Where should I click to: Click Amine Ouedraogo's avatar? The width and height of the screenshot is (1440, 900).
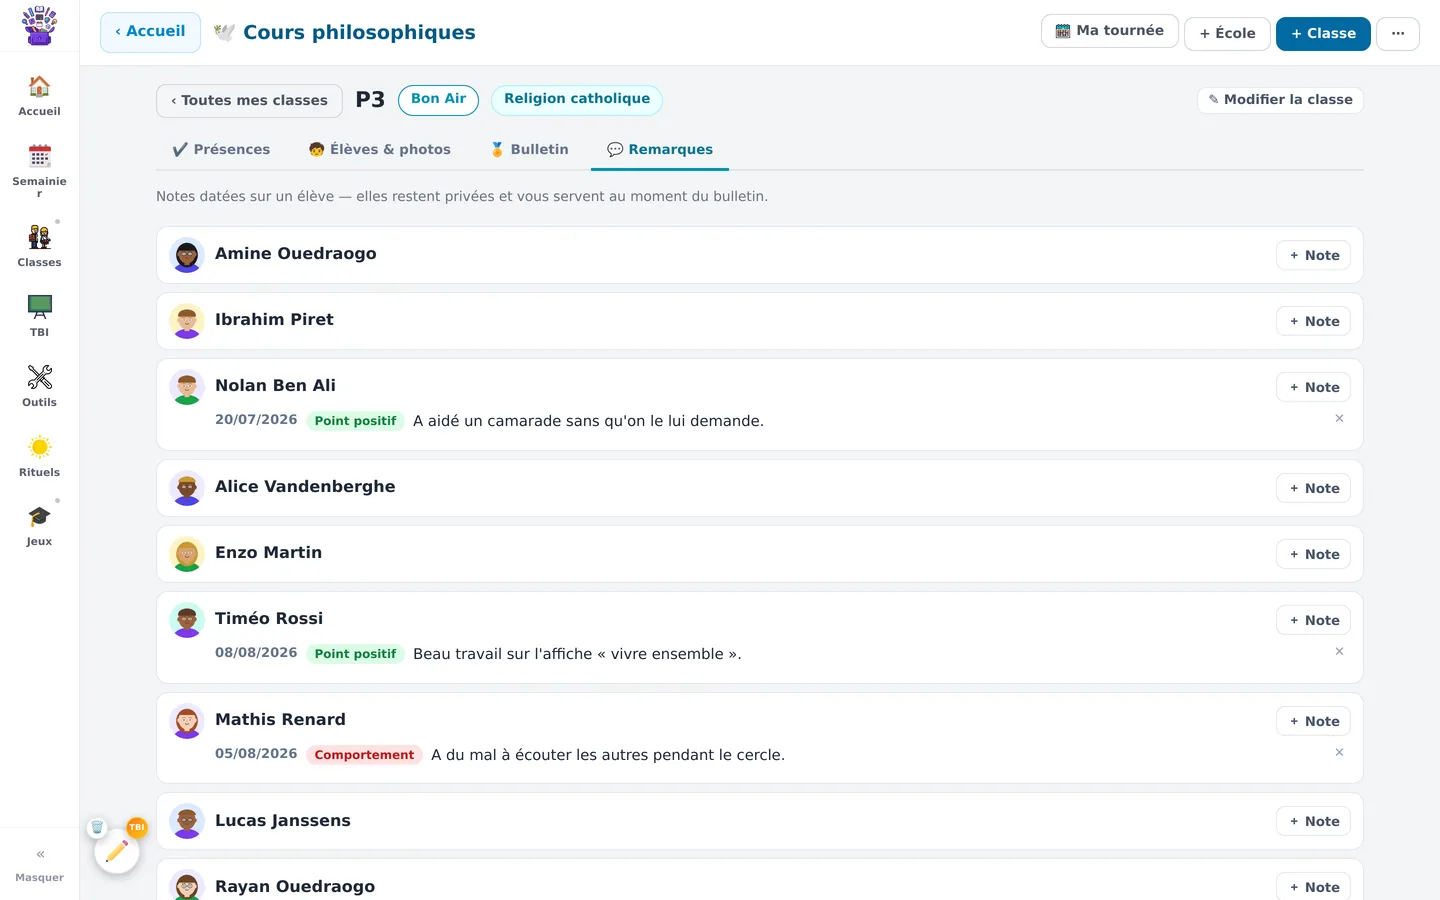(187, 255)
